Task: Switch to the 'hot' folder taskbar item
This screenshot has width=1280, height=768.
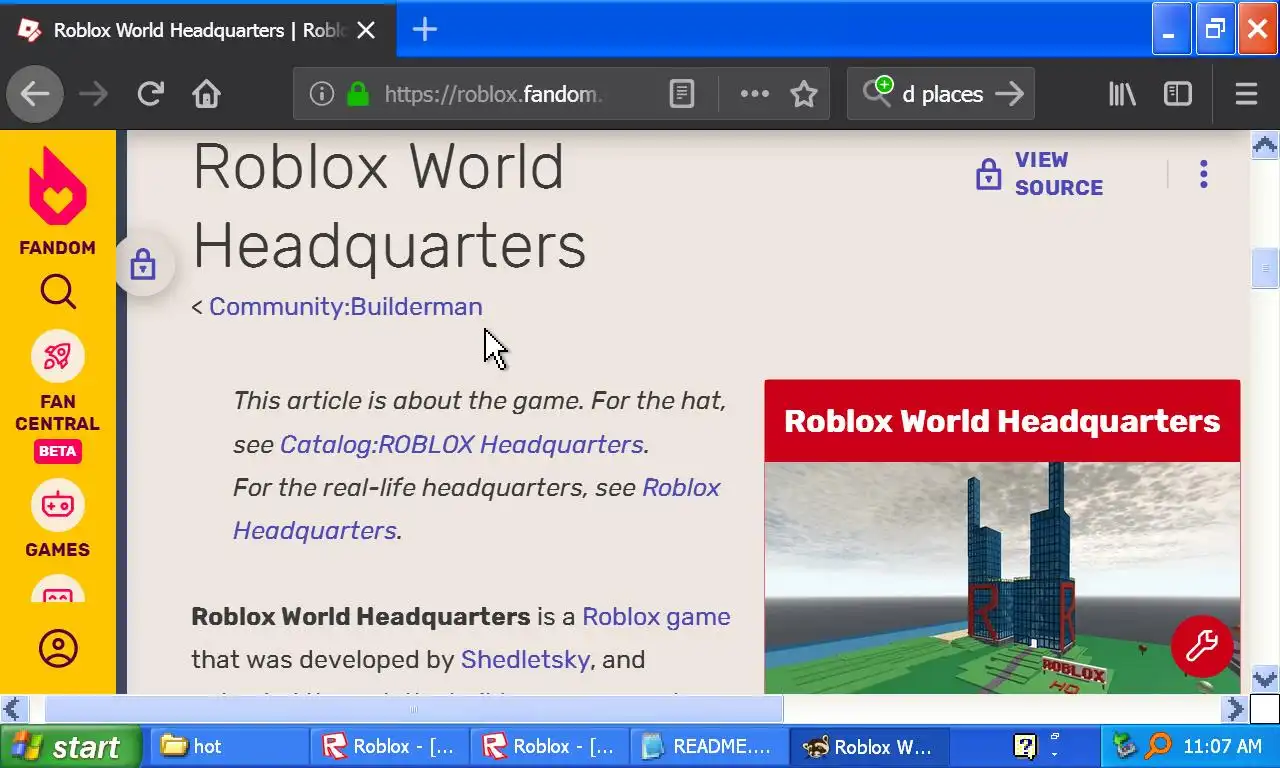Action: click(x=229, y=746)
